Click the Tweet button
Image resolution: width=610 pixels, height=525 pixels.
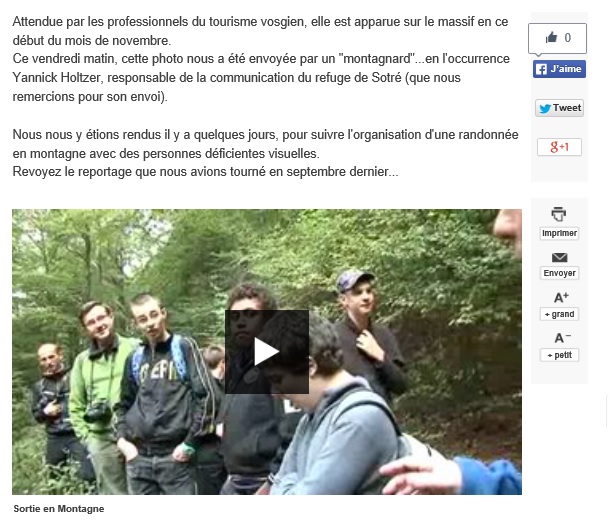click(559, 108)
